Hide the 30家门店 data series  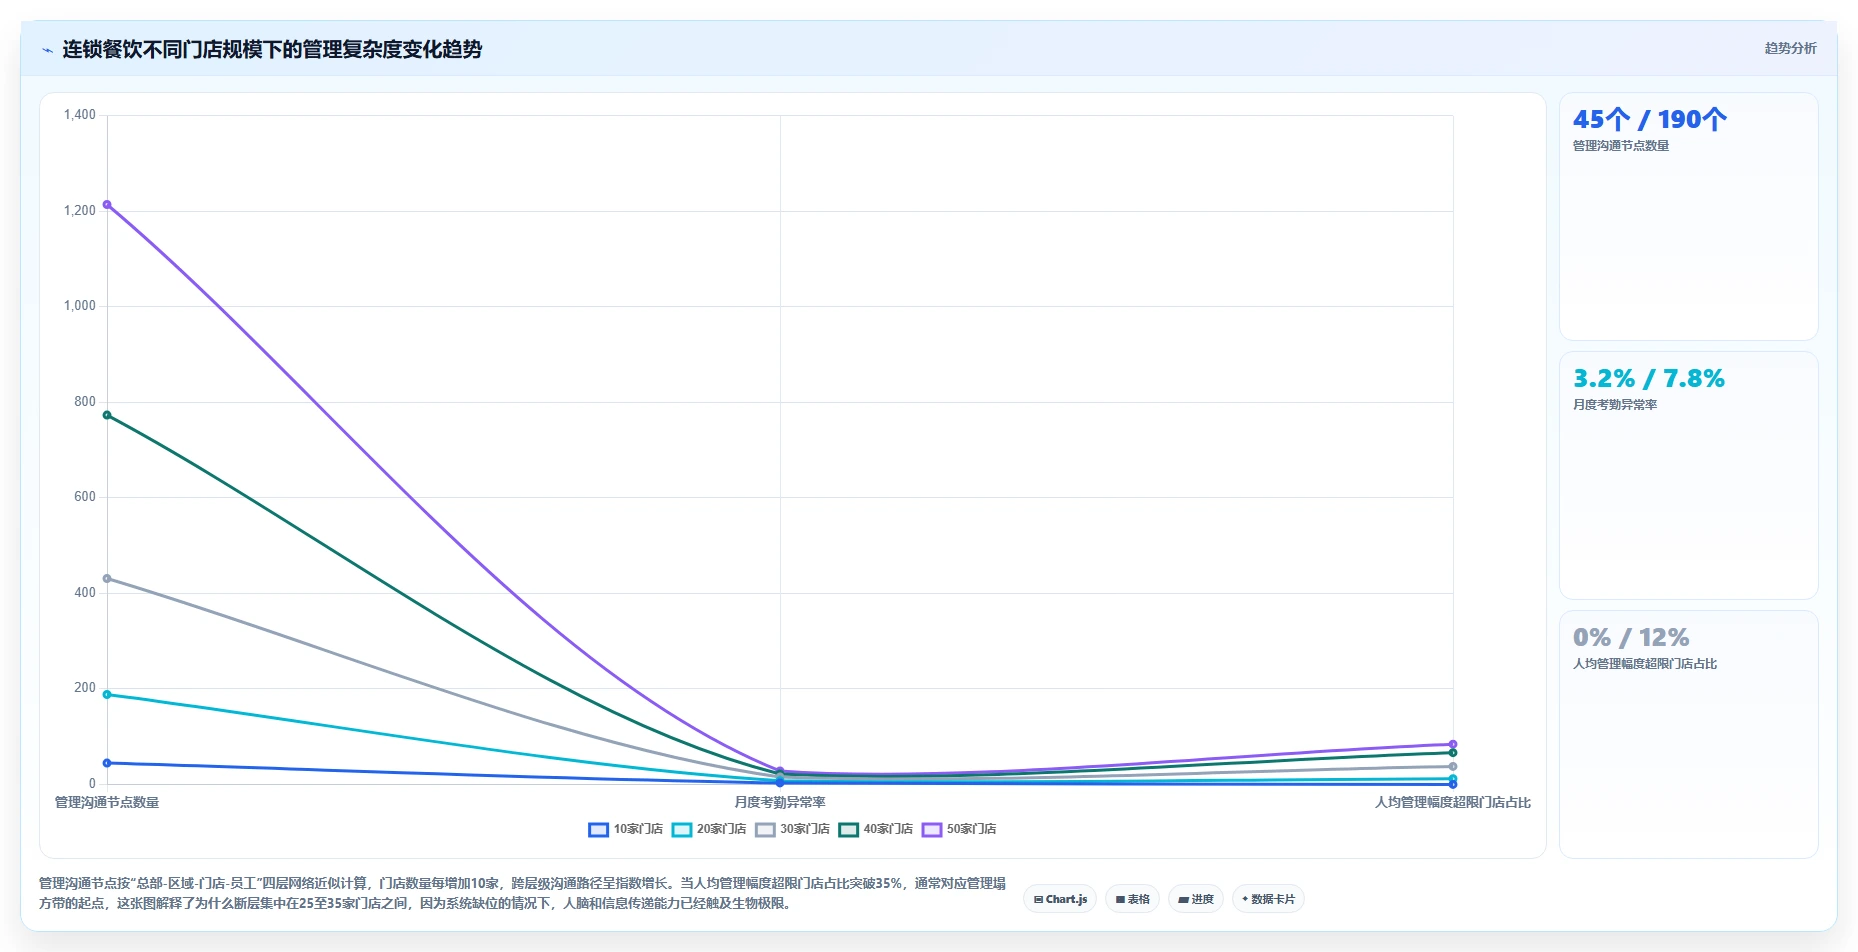[x=792, y=830]
